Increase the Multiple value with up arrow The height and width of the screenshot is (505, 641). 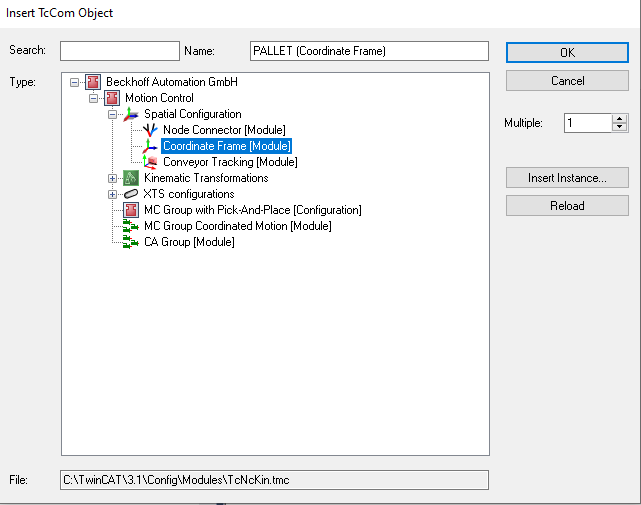click(619, 119)
